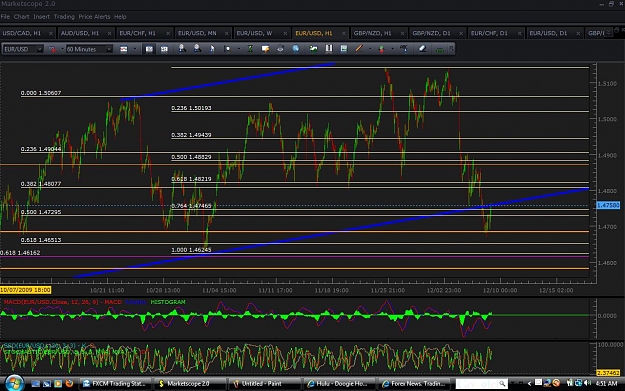Open the Price Alerts menu

pos(94,17)
